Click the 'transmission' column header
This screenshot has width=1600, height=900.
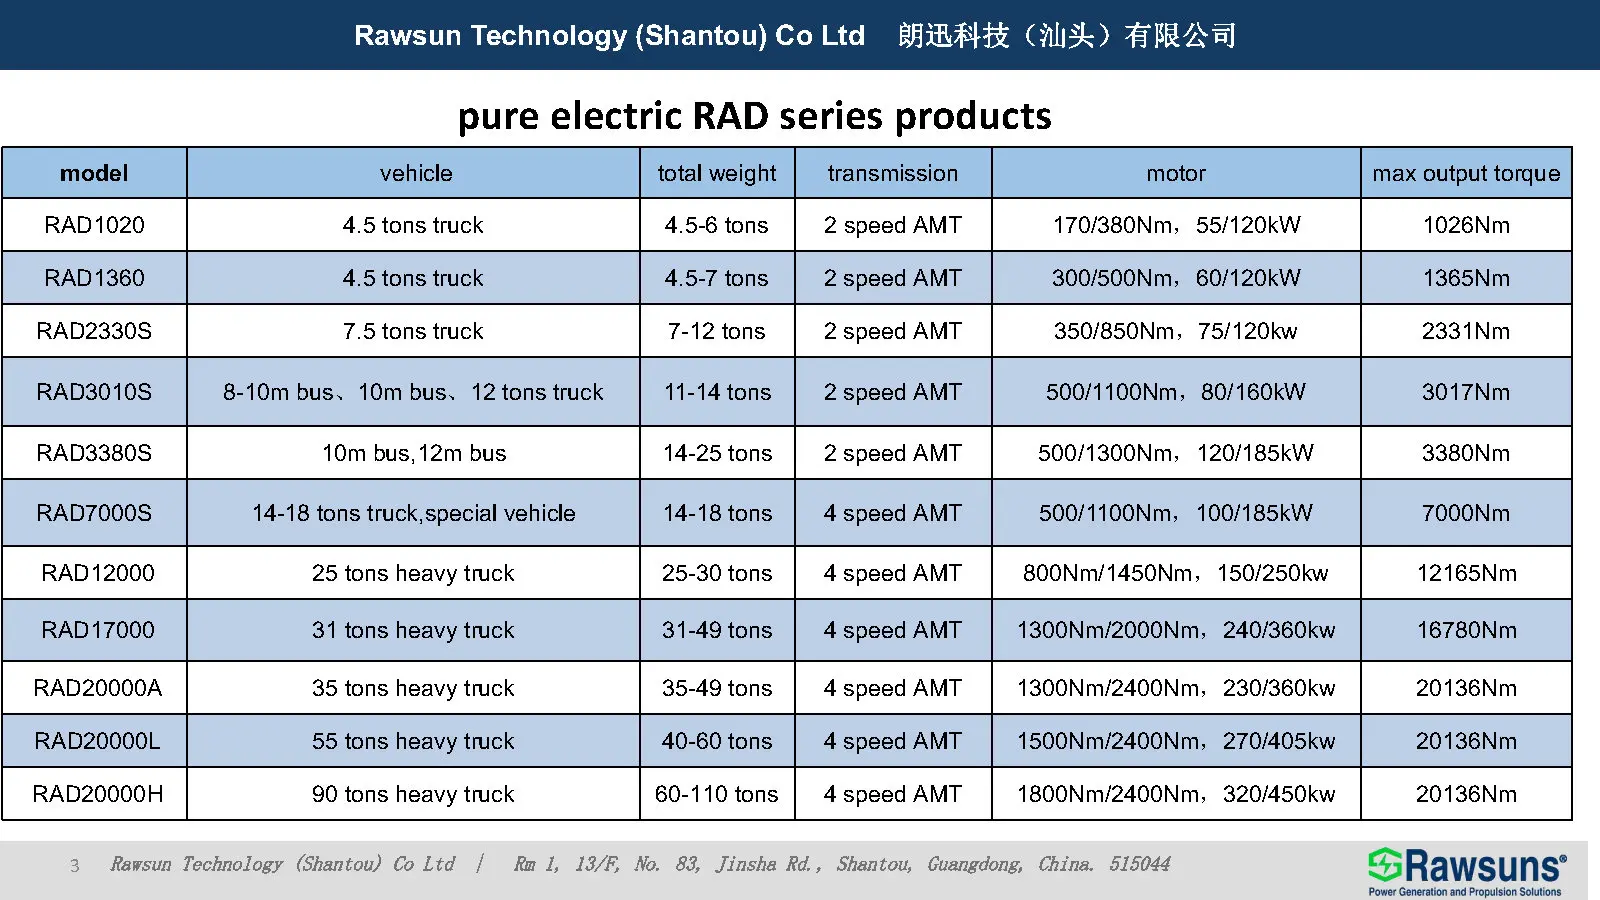coord(893,172)
